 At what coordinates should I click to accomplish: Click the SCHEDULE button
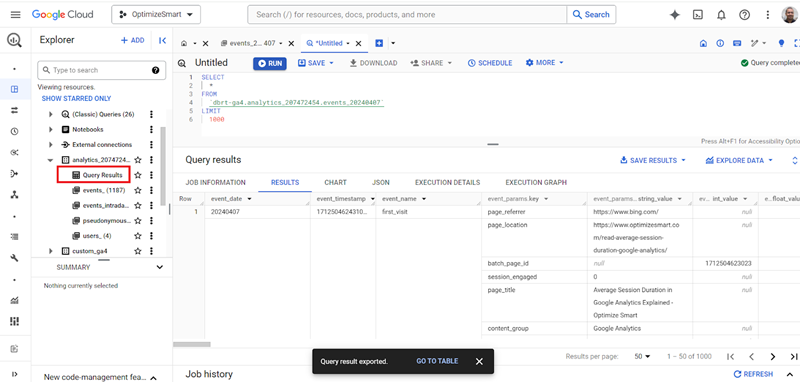[x=490, y=63]
